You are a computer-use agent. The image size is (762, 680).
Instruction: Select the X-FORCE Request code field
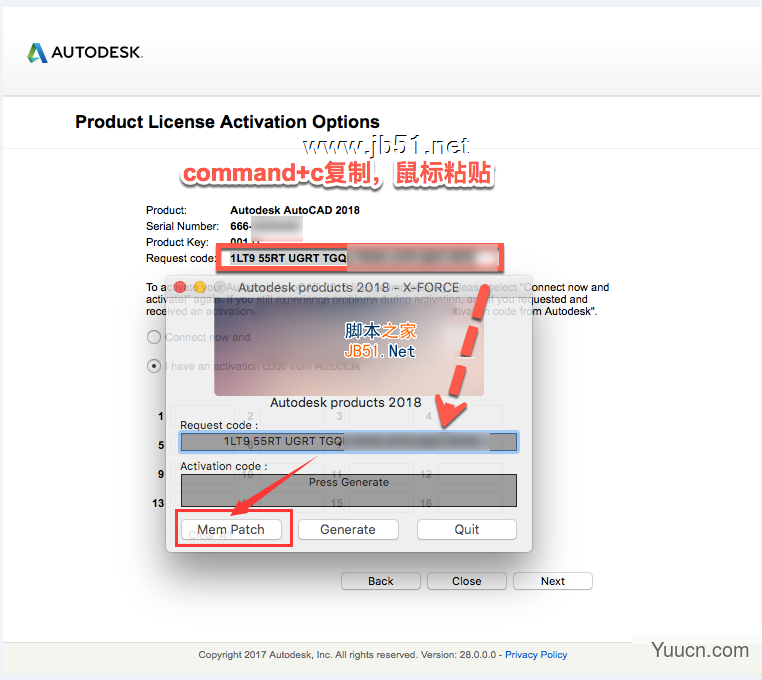pyautogui.click(x=349, y=442)
